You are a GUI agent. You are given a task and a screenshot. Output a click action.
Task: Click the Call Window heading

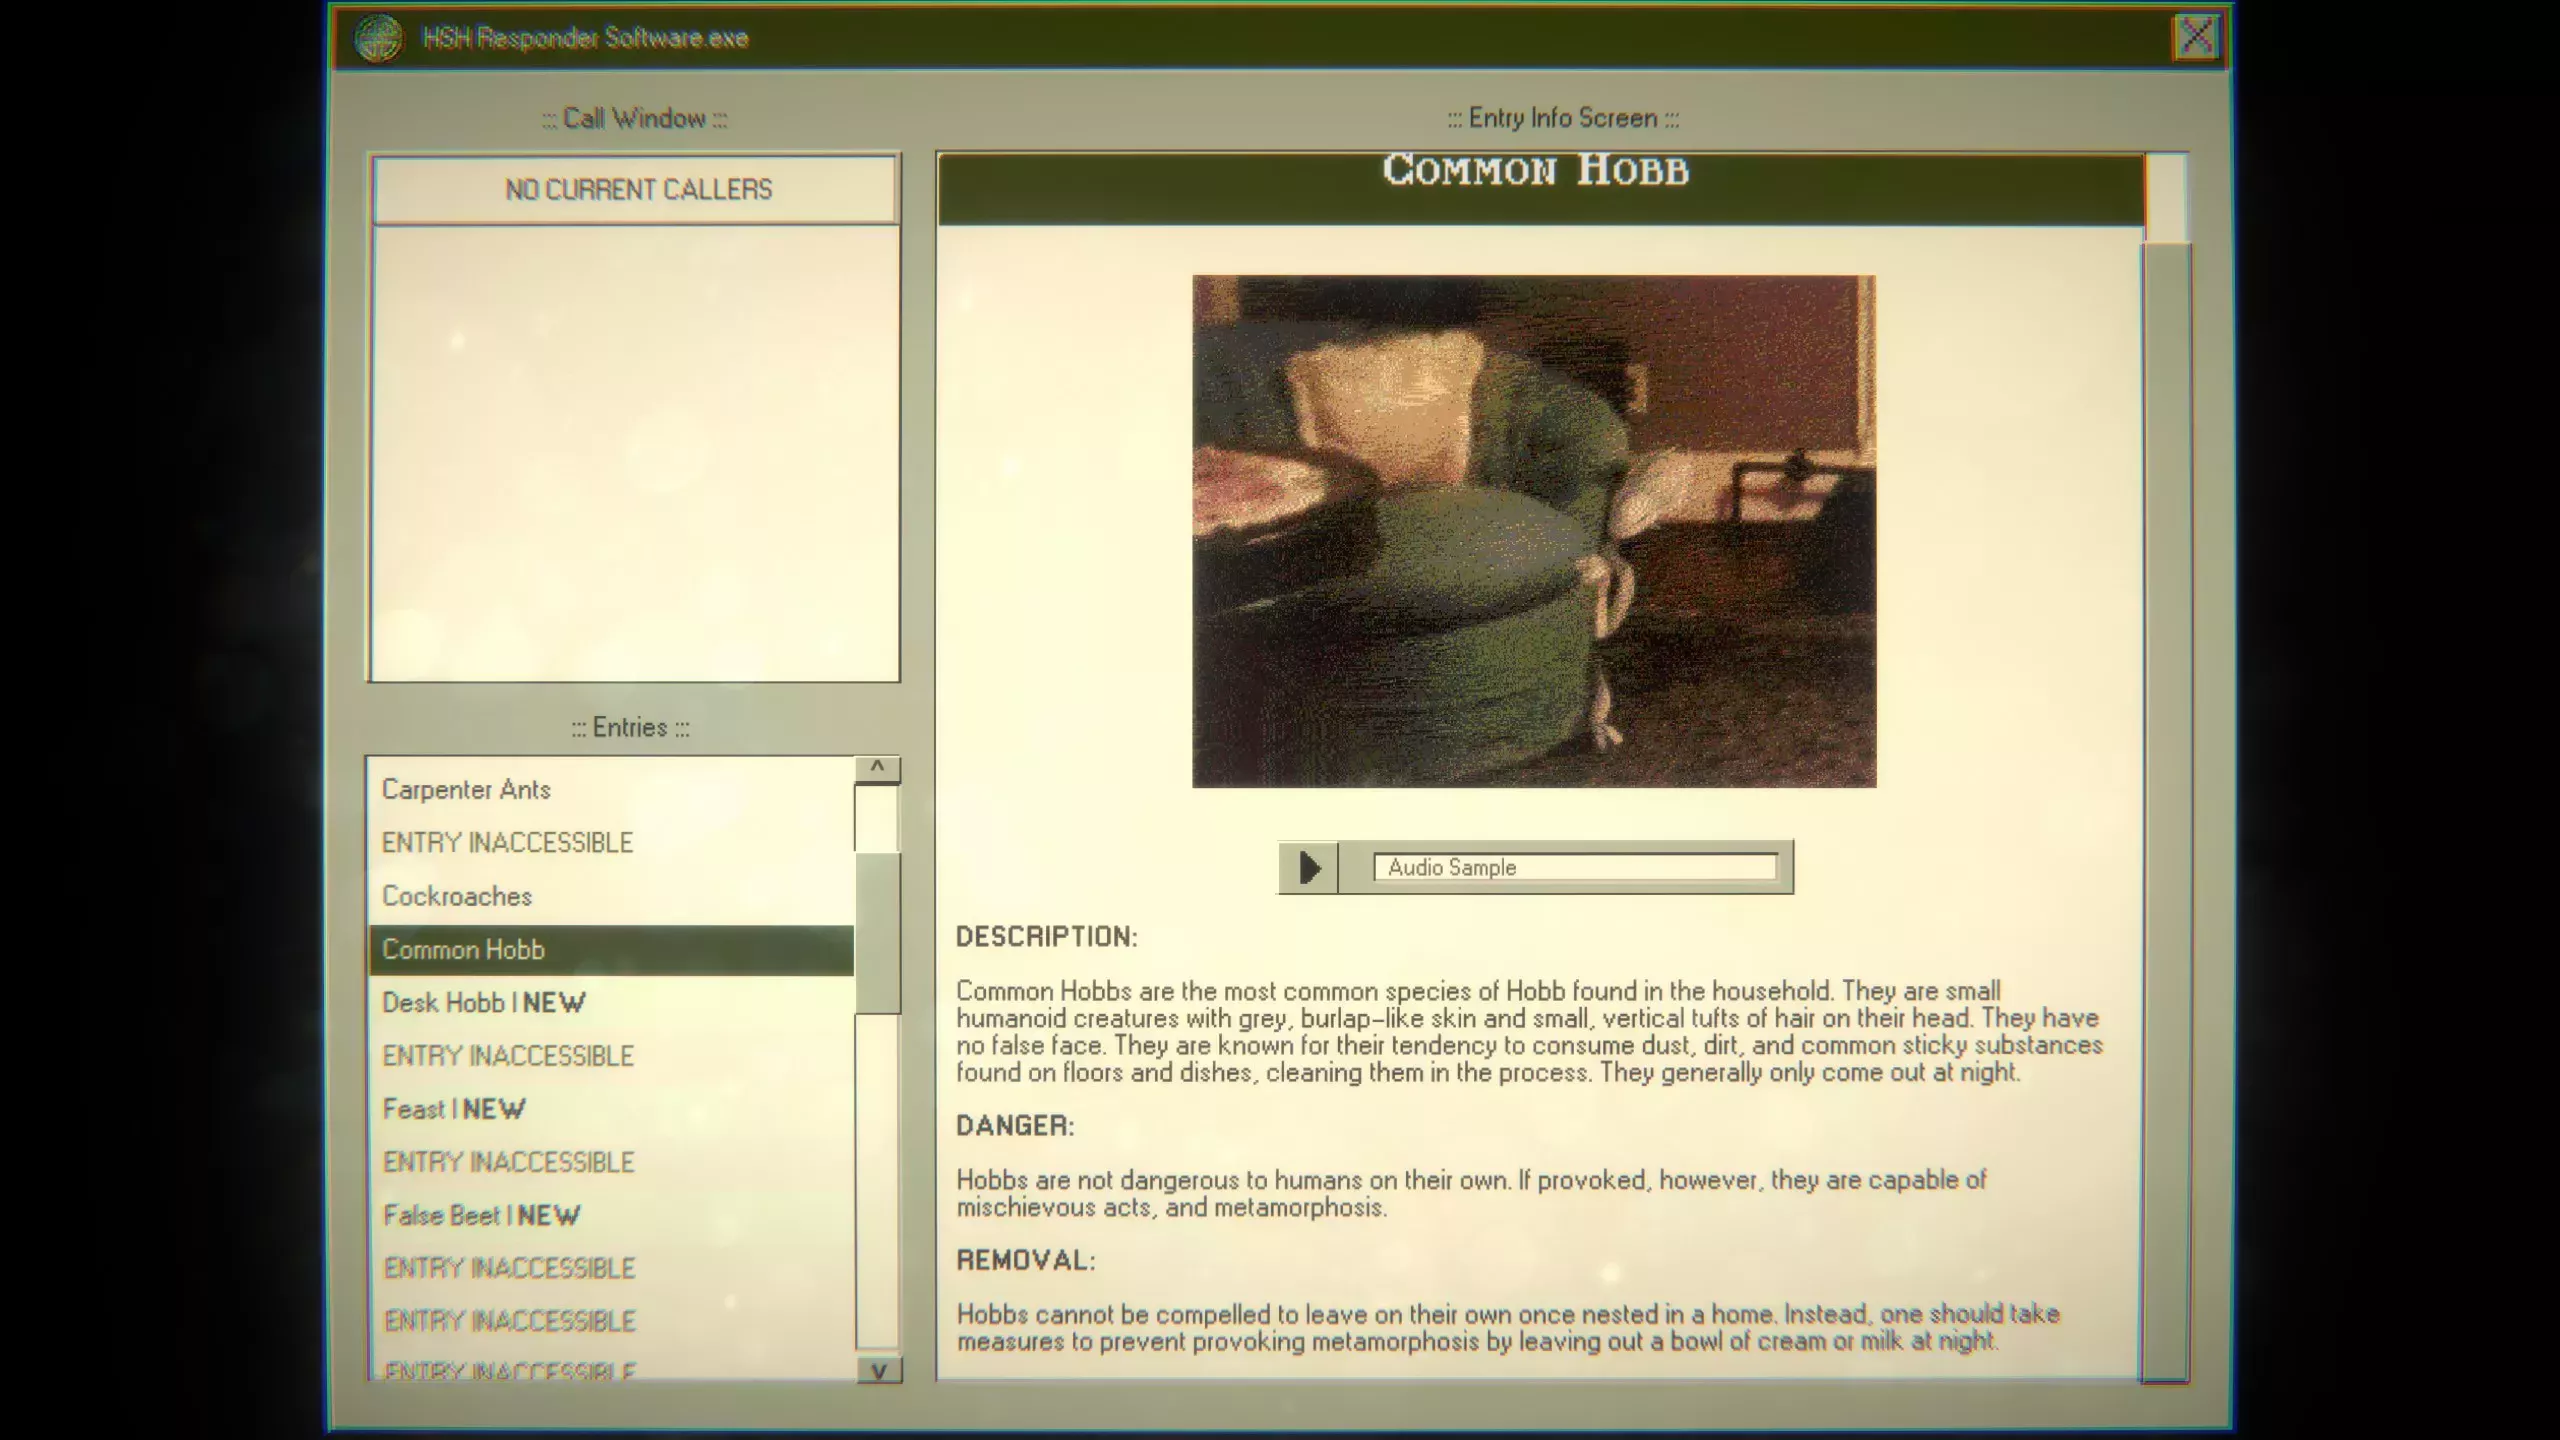[x=634, y=117]
